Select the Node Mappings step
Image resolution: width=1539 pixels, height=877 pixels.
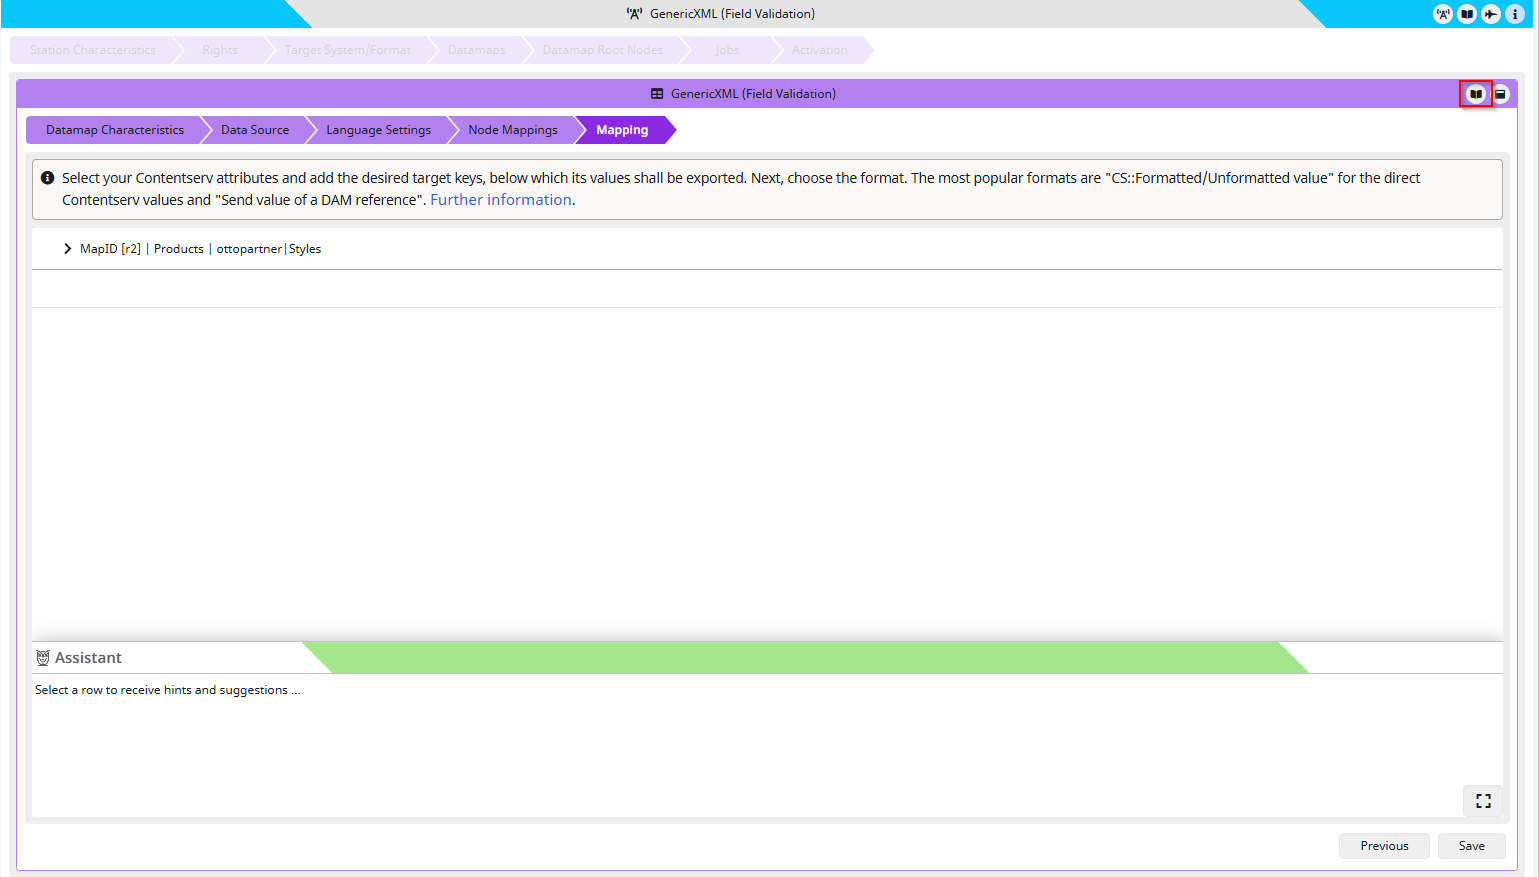512,130
